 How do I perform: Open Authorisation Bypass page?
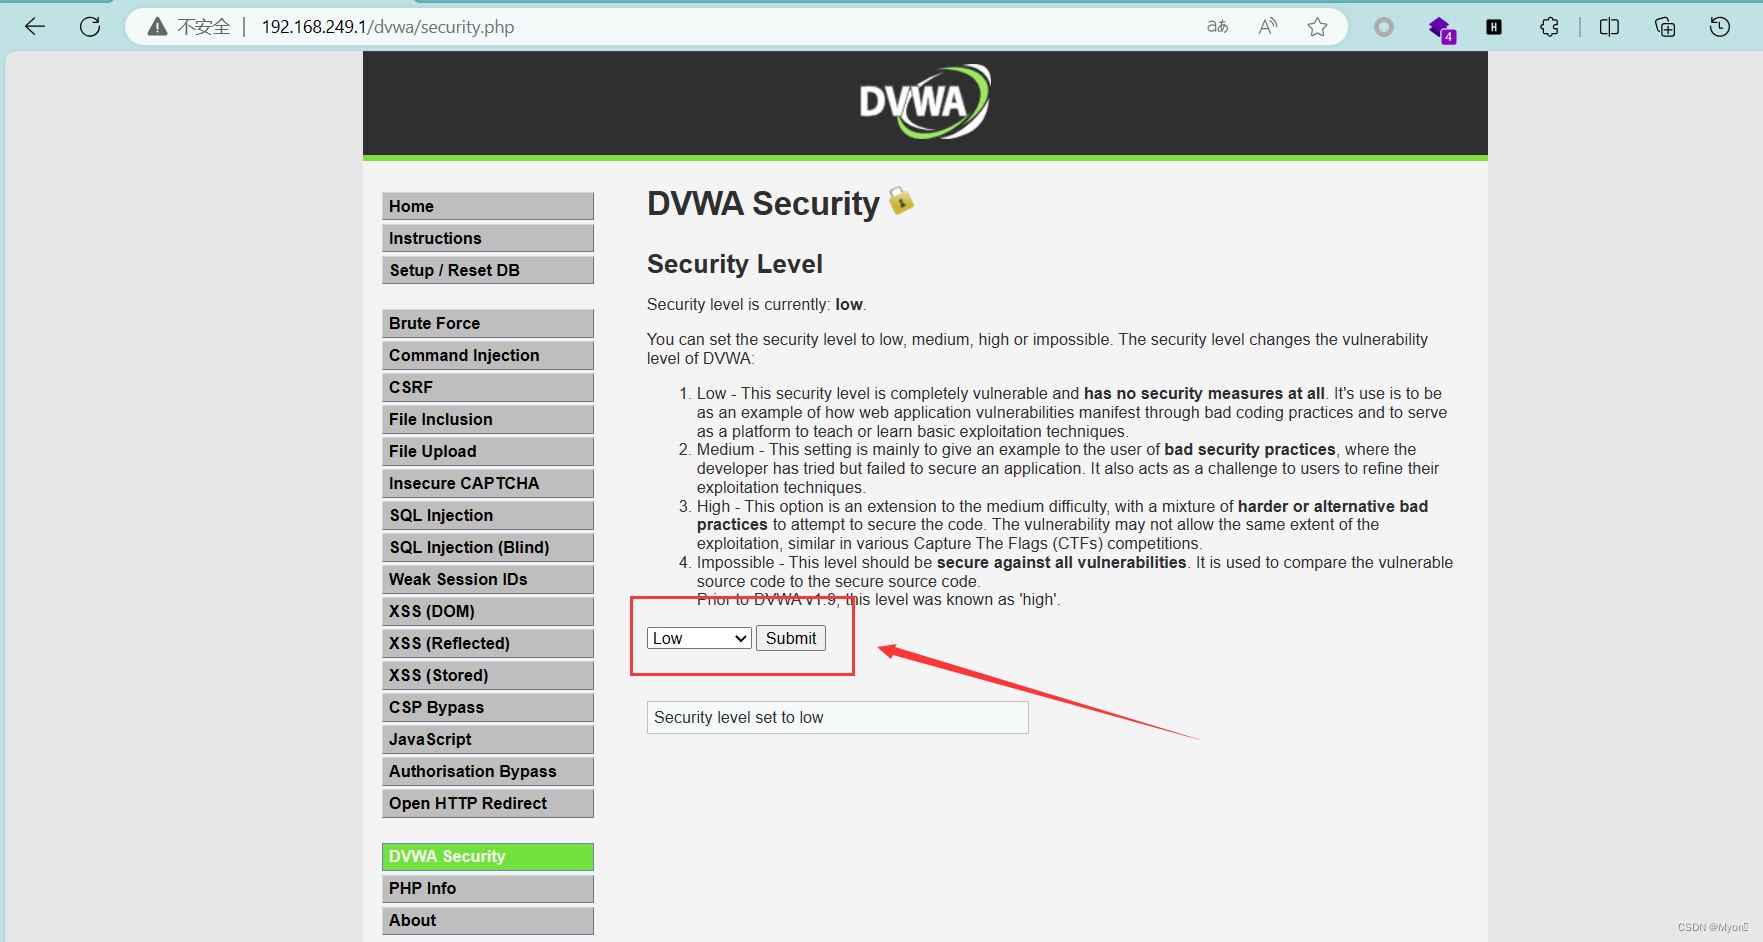click(488, 771)
